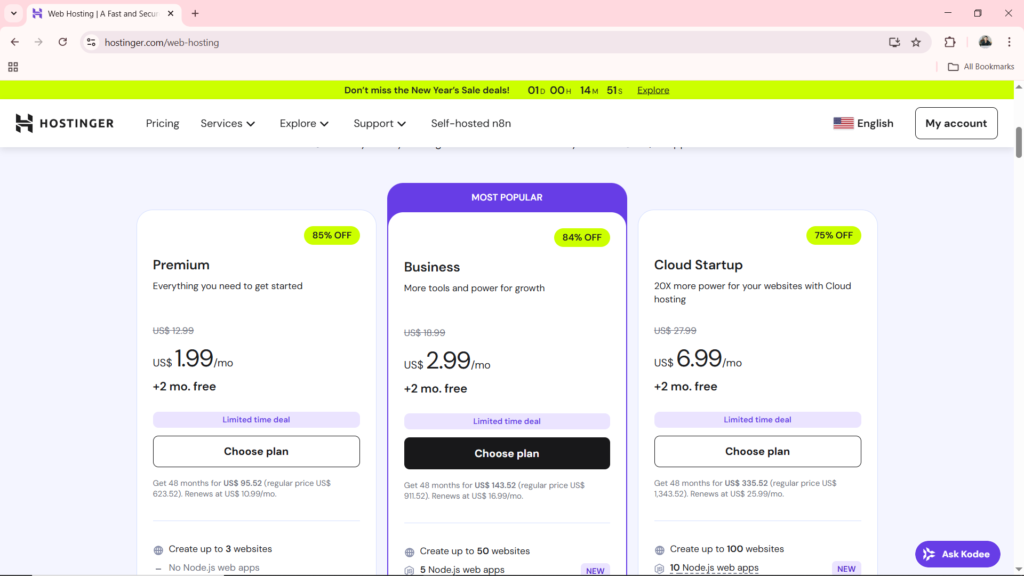Expand the Services dropdown
This screenshot has height=576, width=1024.
tap(227, 122)
